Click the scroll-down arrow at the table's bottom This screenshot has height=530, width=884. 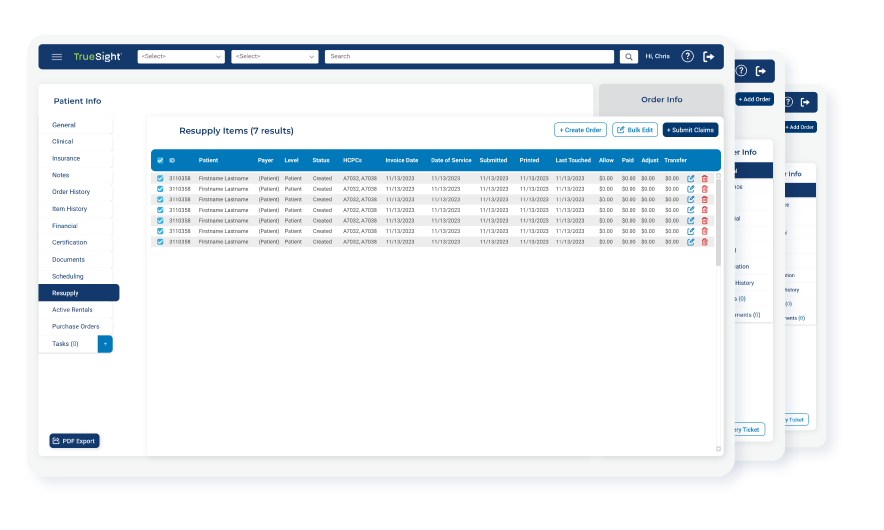pyautogui.click(x=718, y=449)
